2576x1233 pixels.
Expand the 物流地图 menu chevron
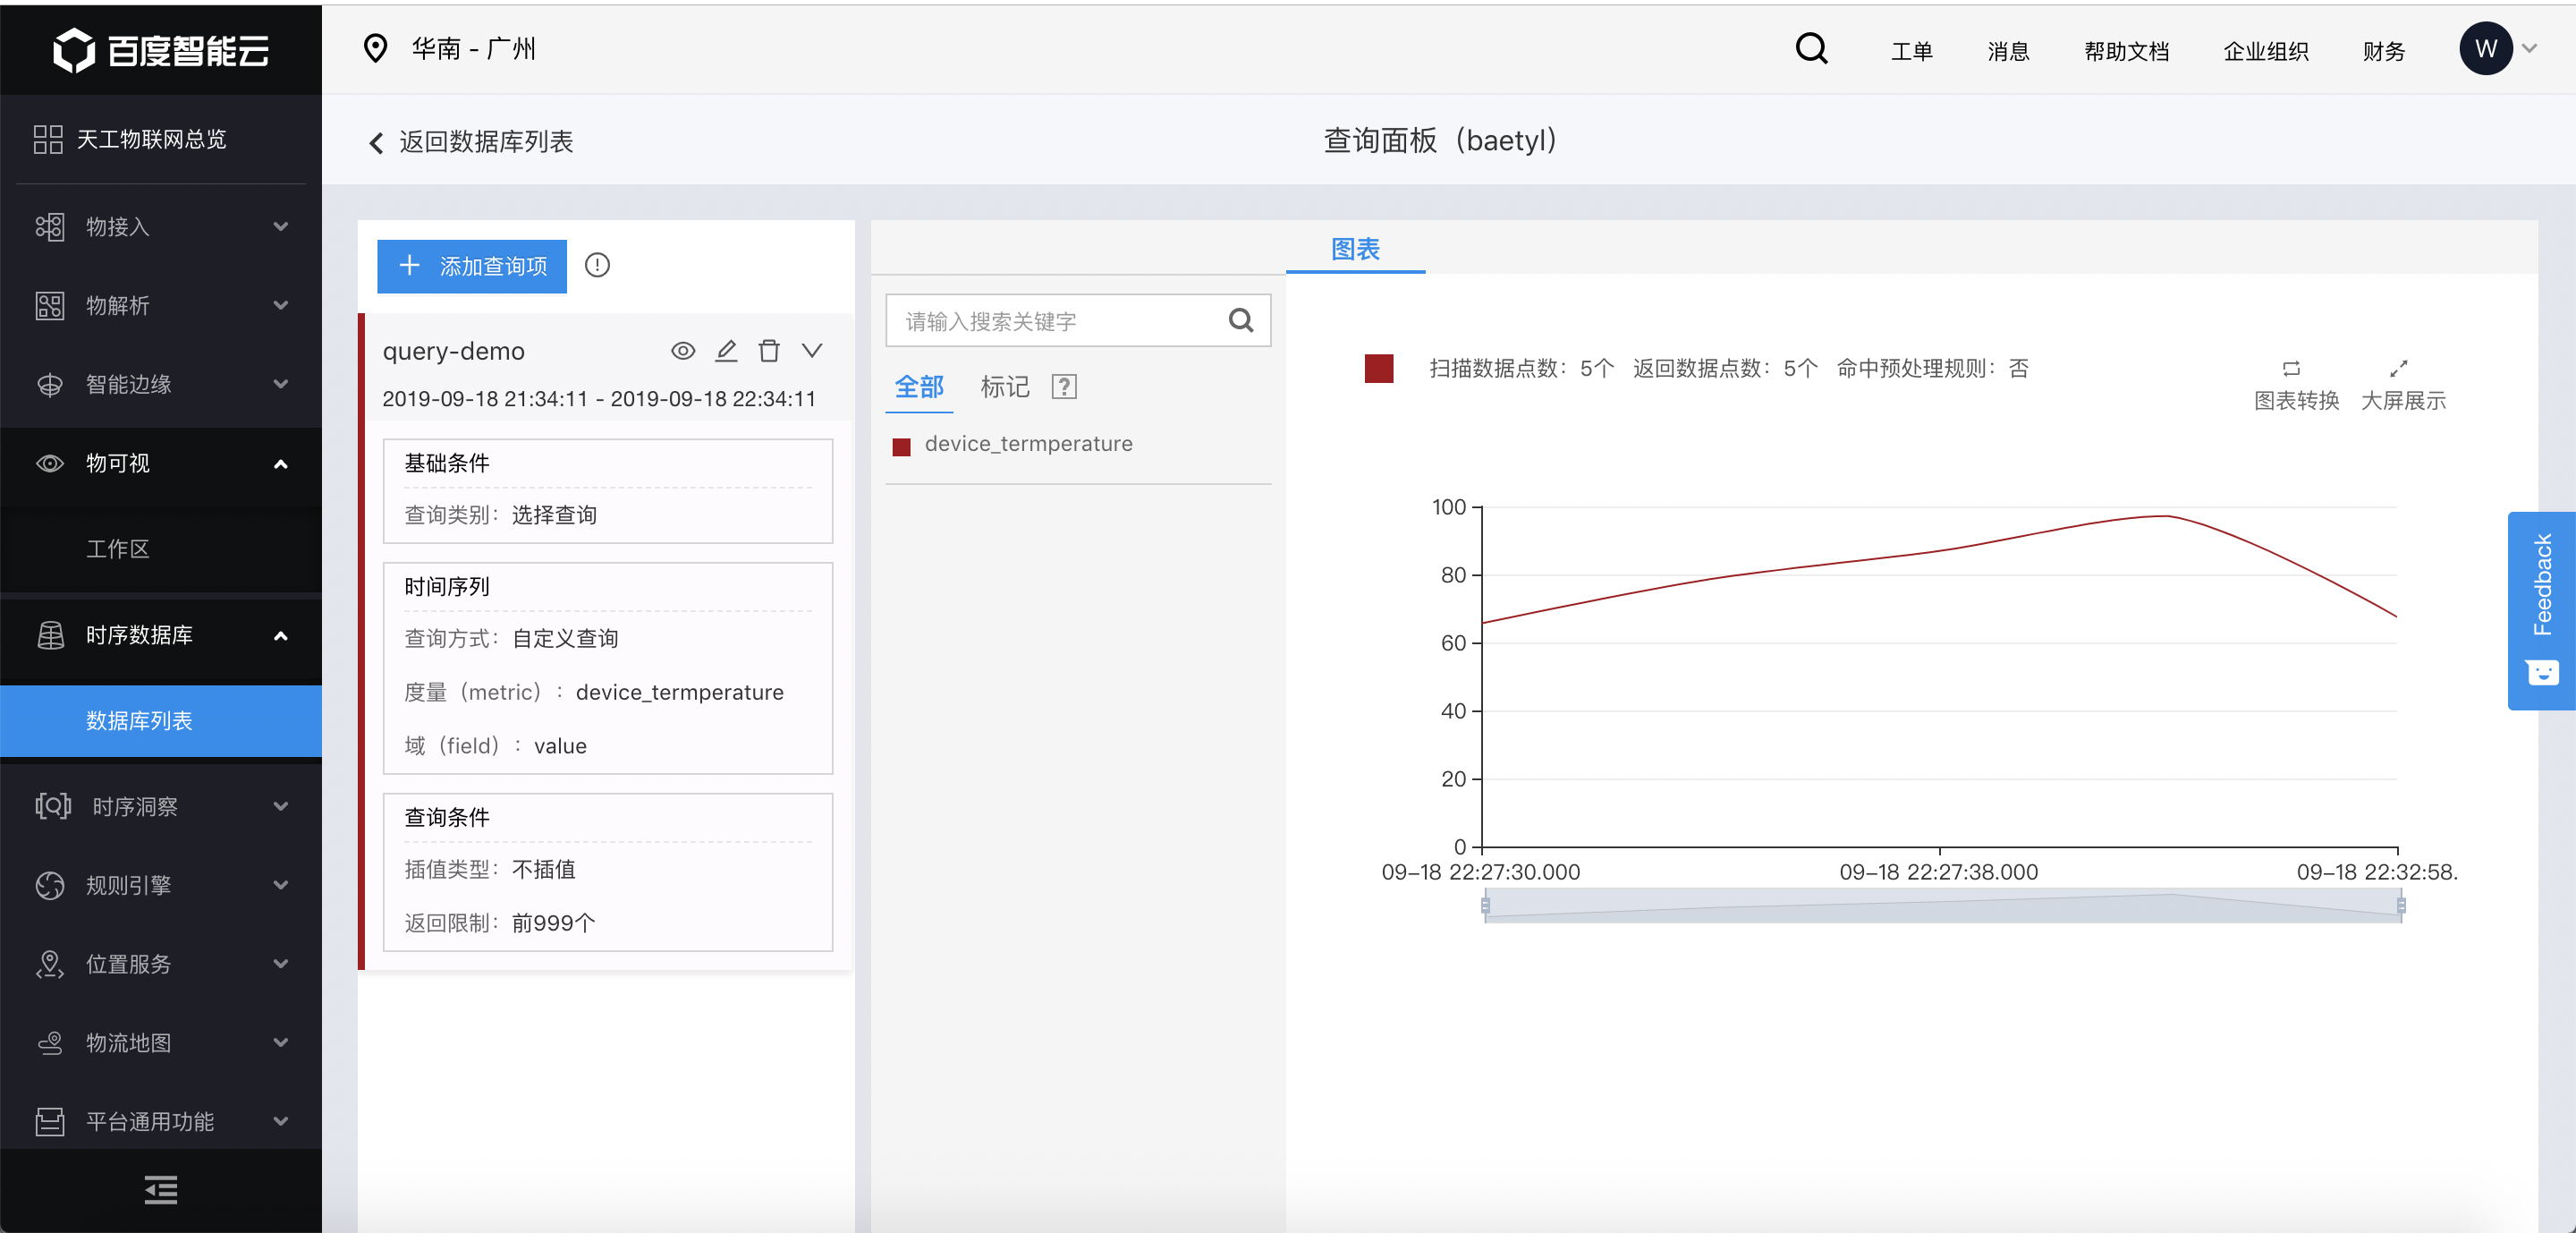(281, 1042)
